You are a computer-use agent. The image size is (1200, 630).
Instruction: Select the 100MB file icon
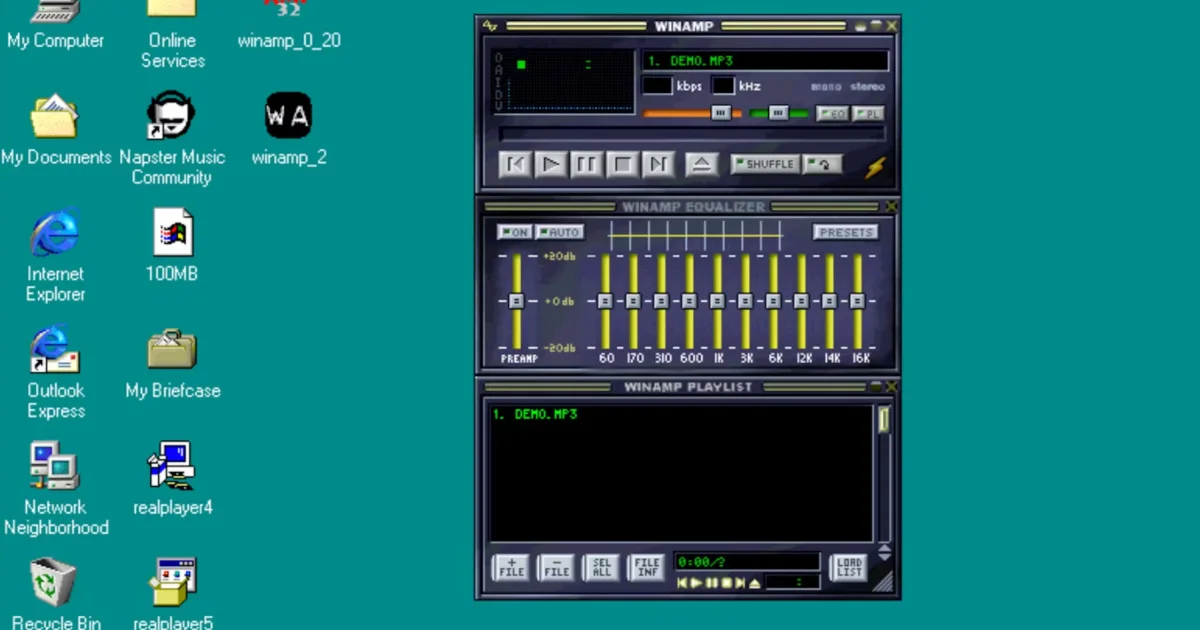point(172,246)
